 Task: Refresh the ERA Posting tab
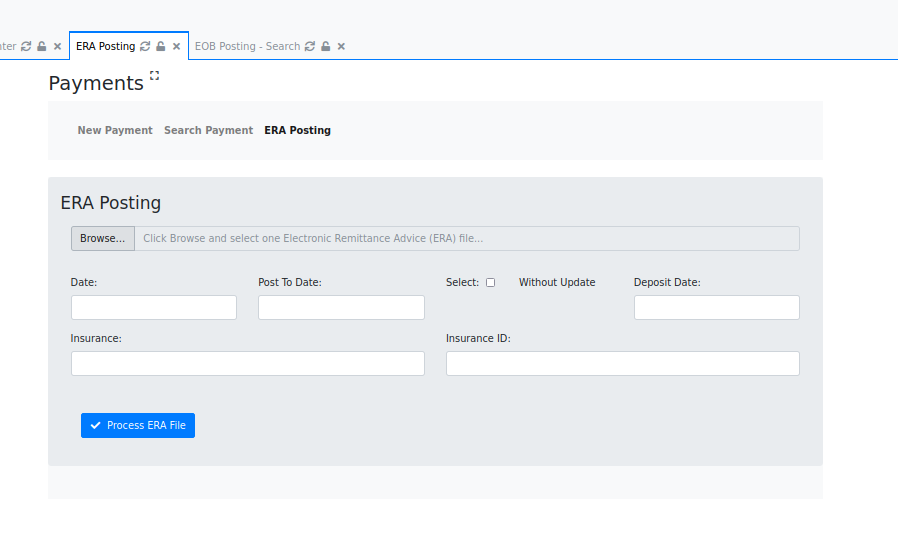click(x=145, y=46)
